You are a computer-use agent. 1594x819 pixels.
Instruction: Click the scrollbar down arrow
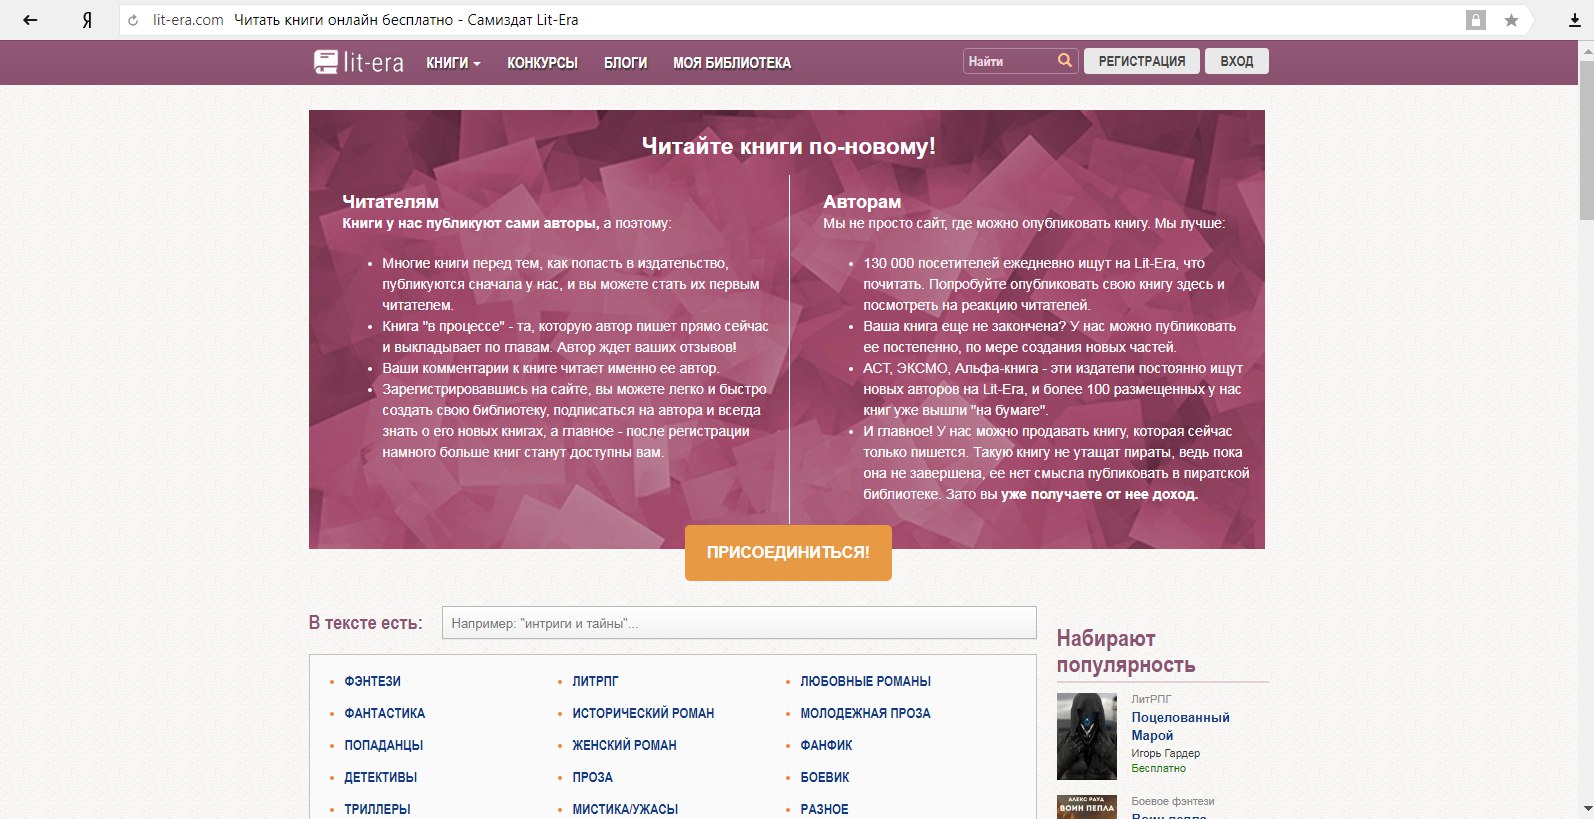tap(1586, 808)
